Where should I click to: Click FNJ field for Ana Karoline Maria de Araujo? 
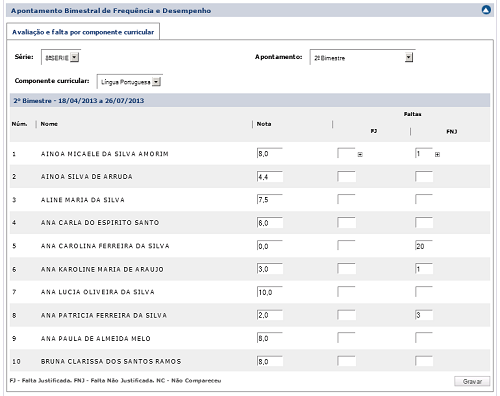424,269
